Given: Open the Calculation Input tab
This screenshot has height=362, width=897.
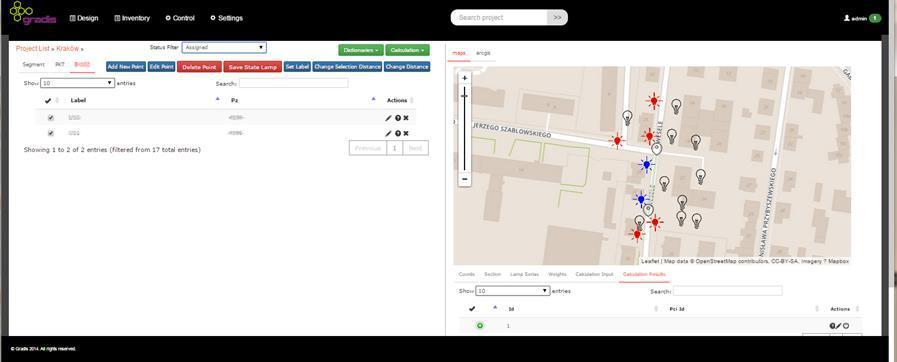Looking at the screenshot, I should point(594,275).
